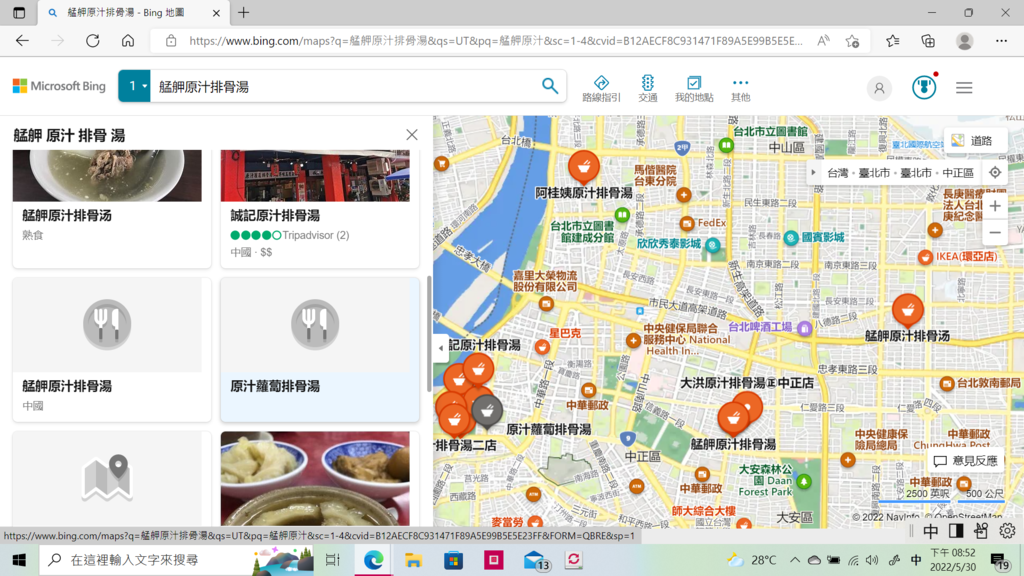
Task: Open the taskbar notification center
Action: [999, 560]
